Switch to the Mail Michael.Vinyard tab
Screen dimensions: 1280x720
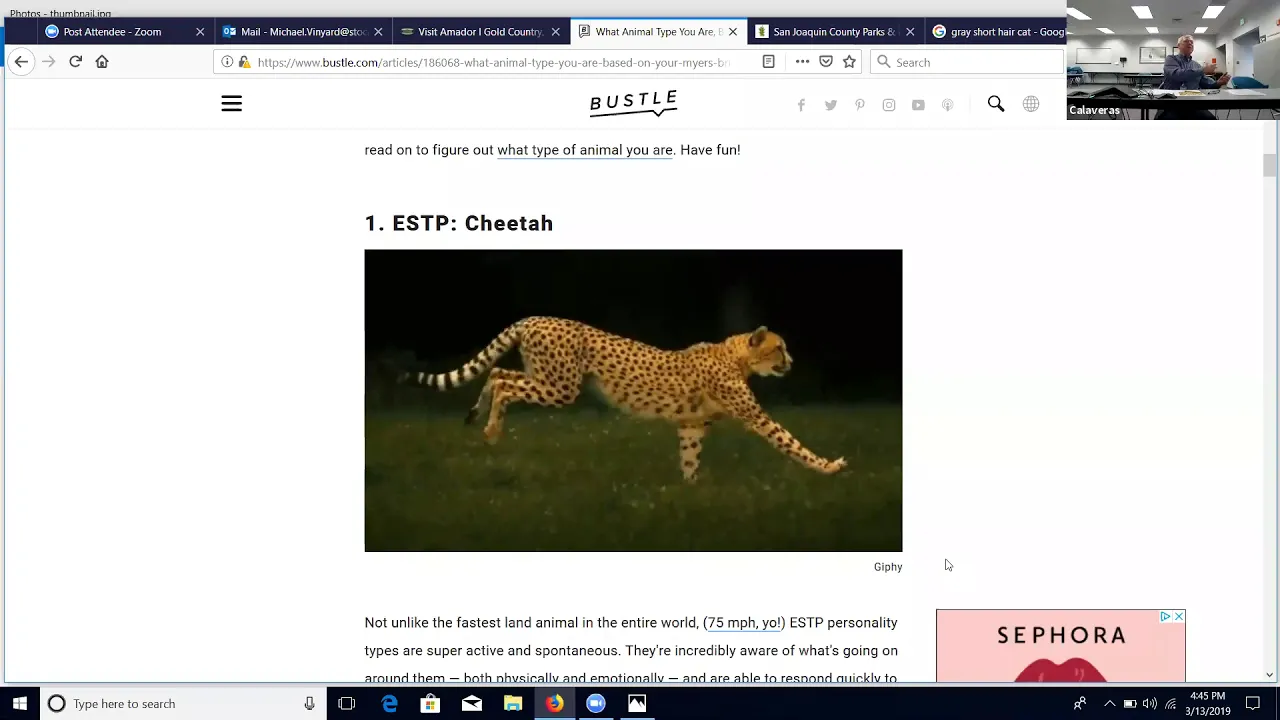click(x=304, y=32)
